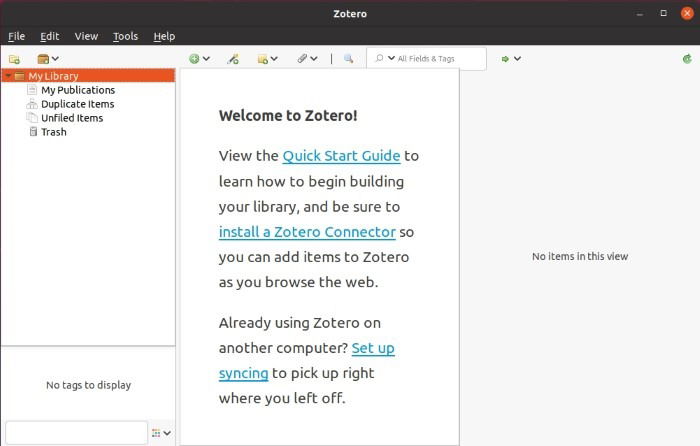Focus the tag filter input field

[76, 433]
